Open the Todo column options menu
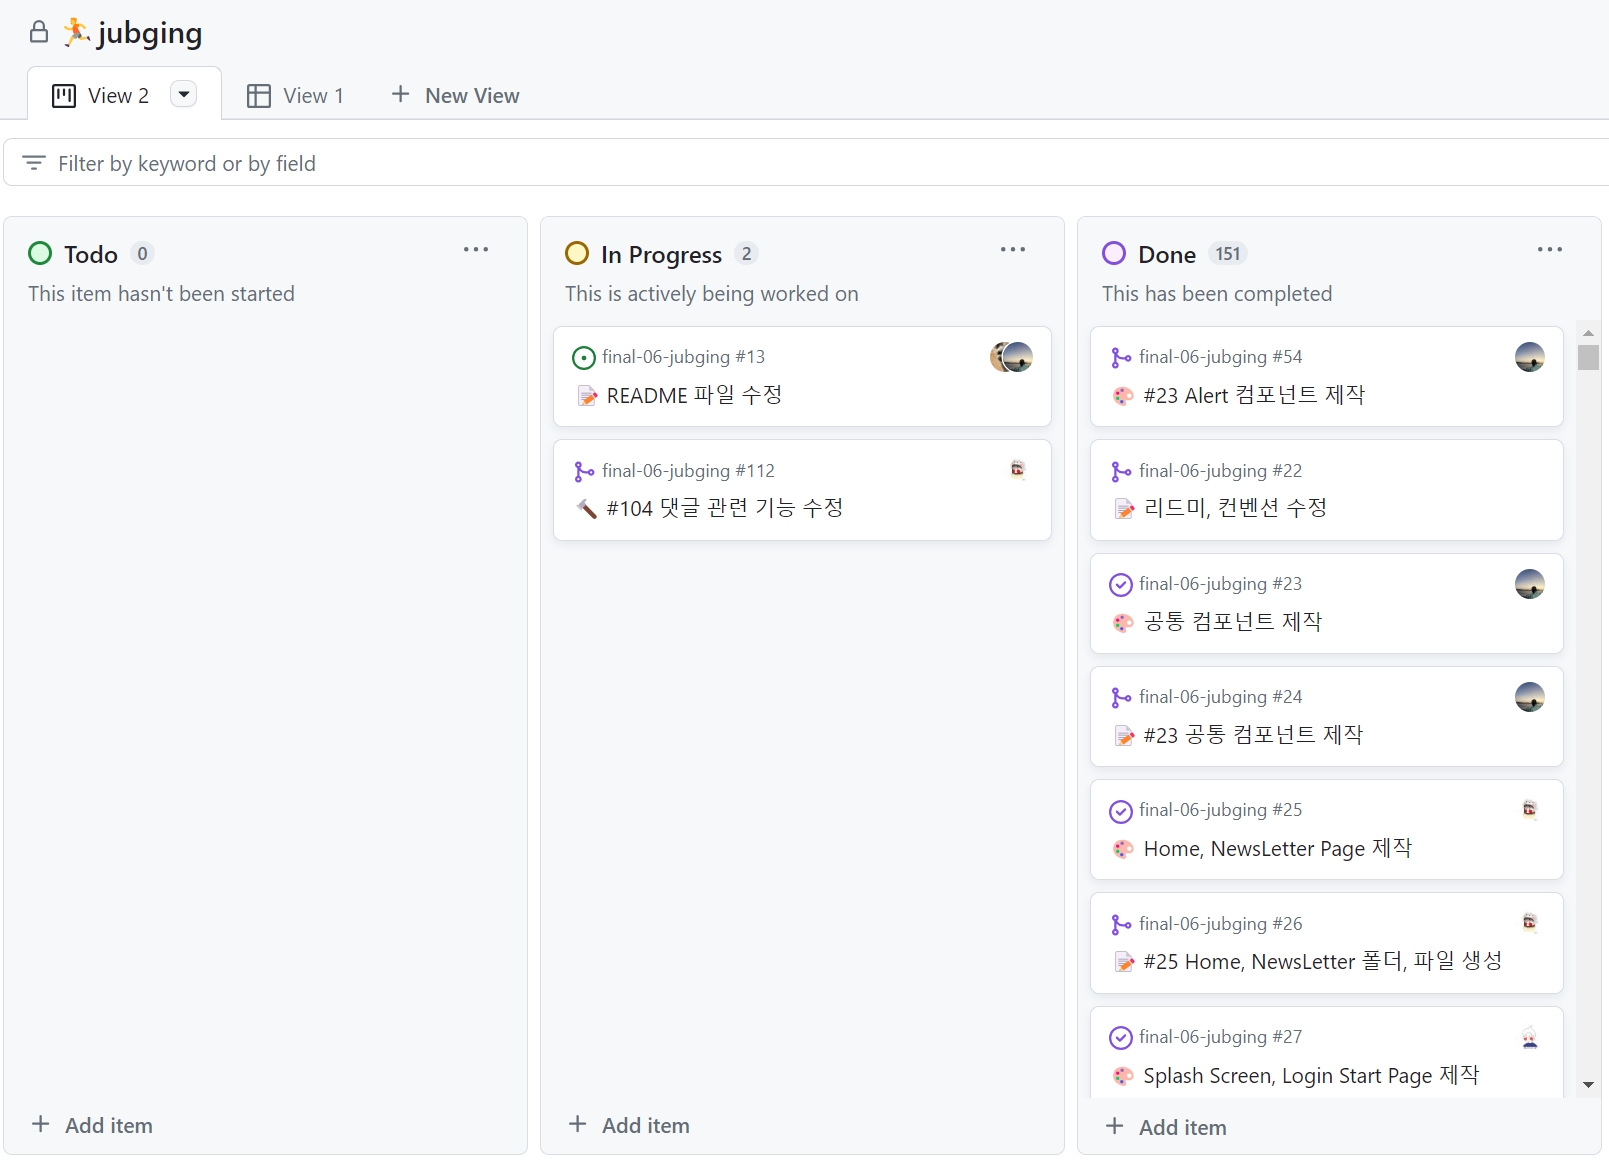 pyautogui.click(x=476, y=249)
